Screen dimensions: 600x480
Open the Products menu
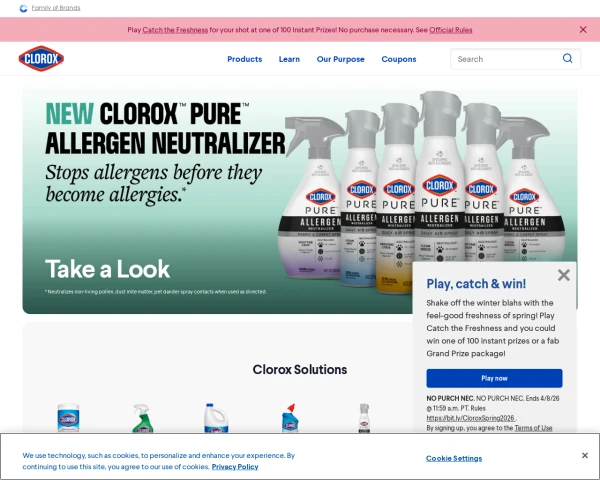245,59
